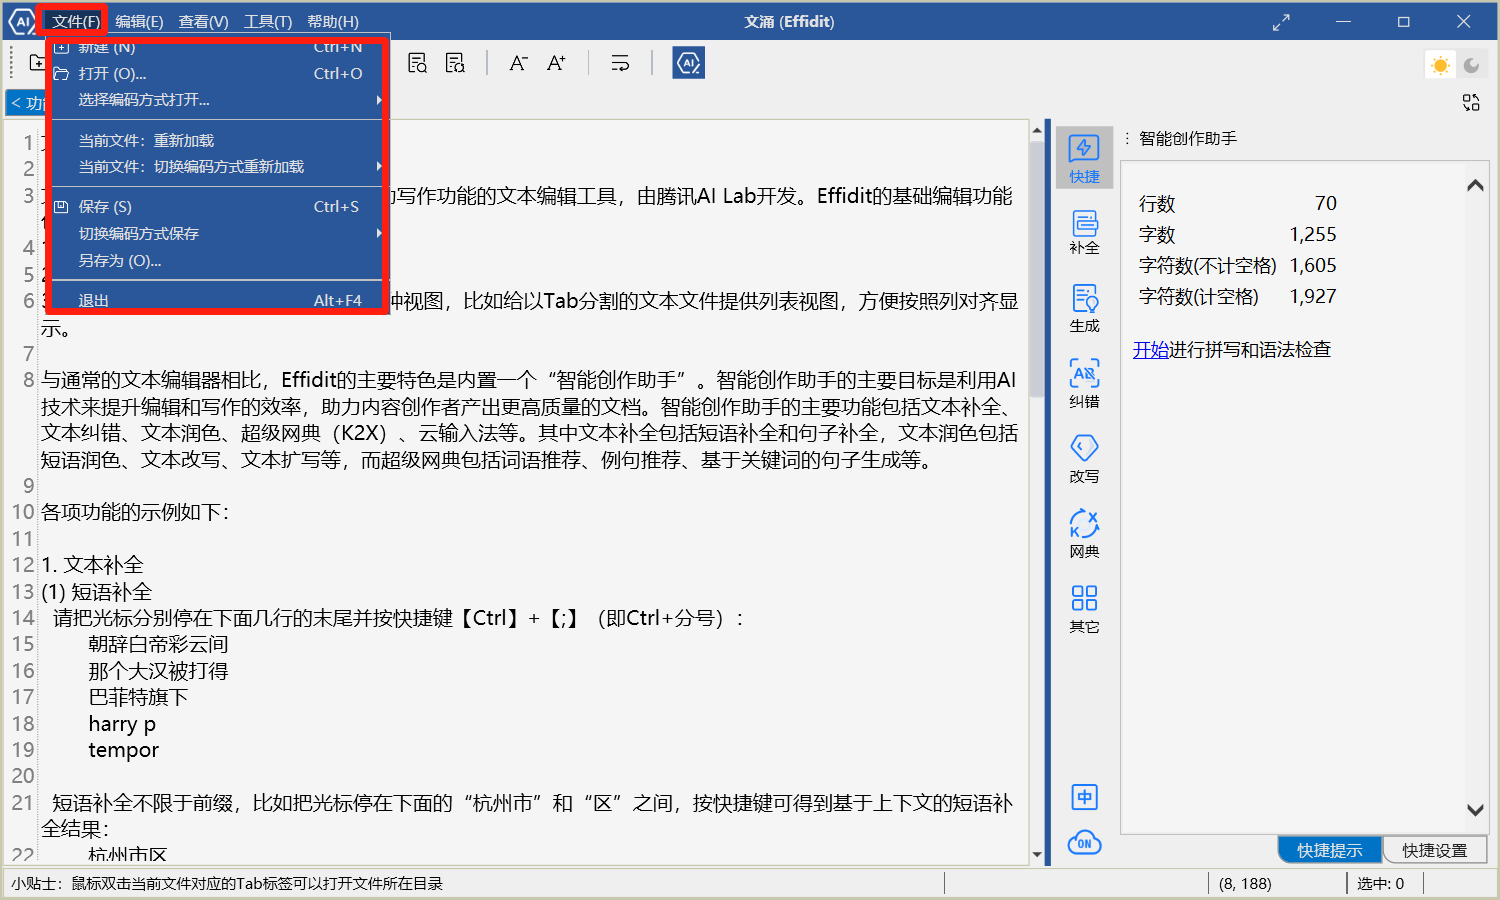Switch to dark theme moon icon

1471,65
